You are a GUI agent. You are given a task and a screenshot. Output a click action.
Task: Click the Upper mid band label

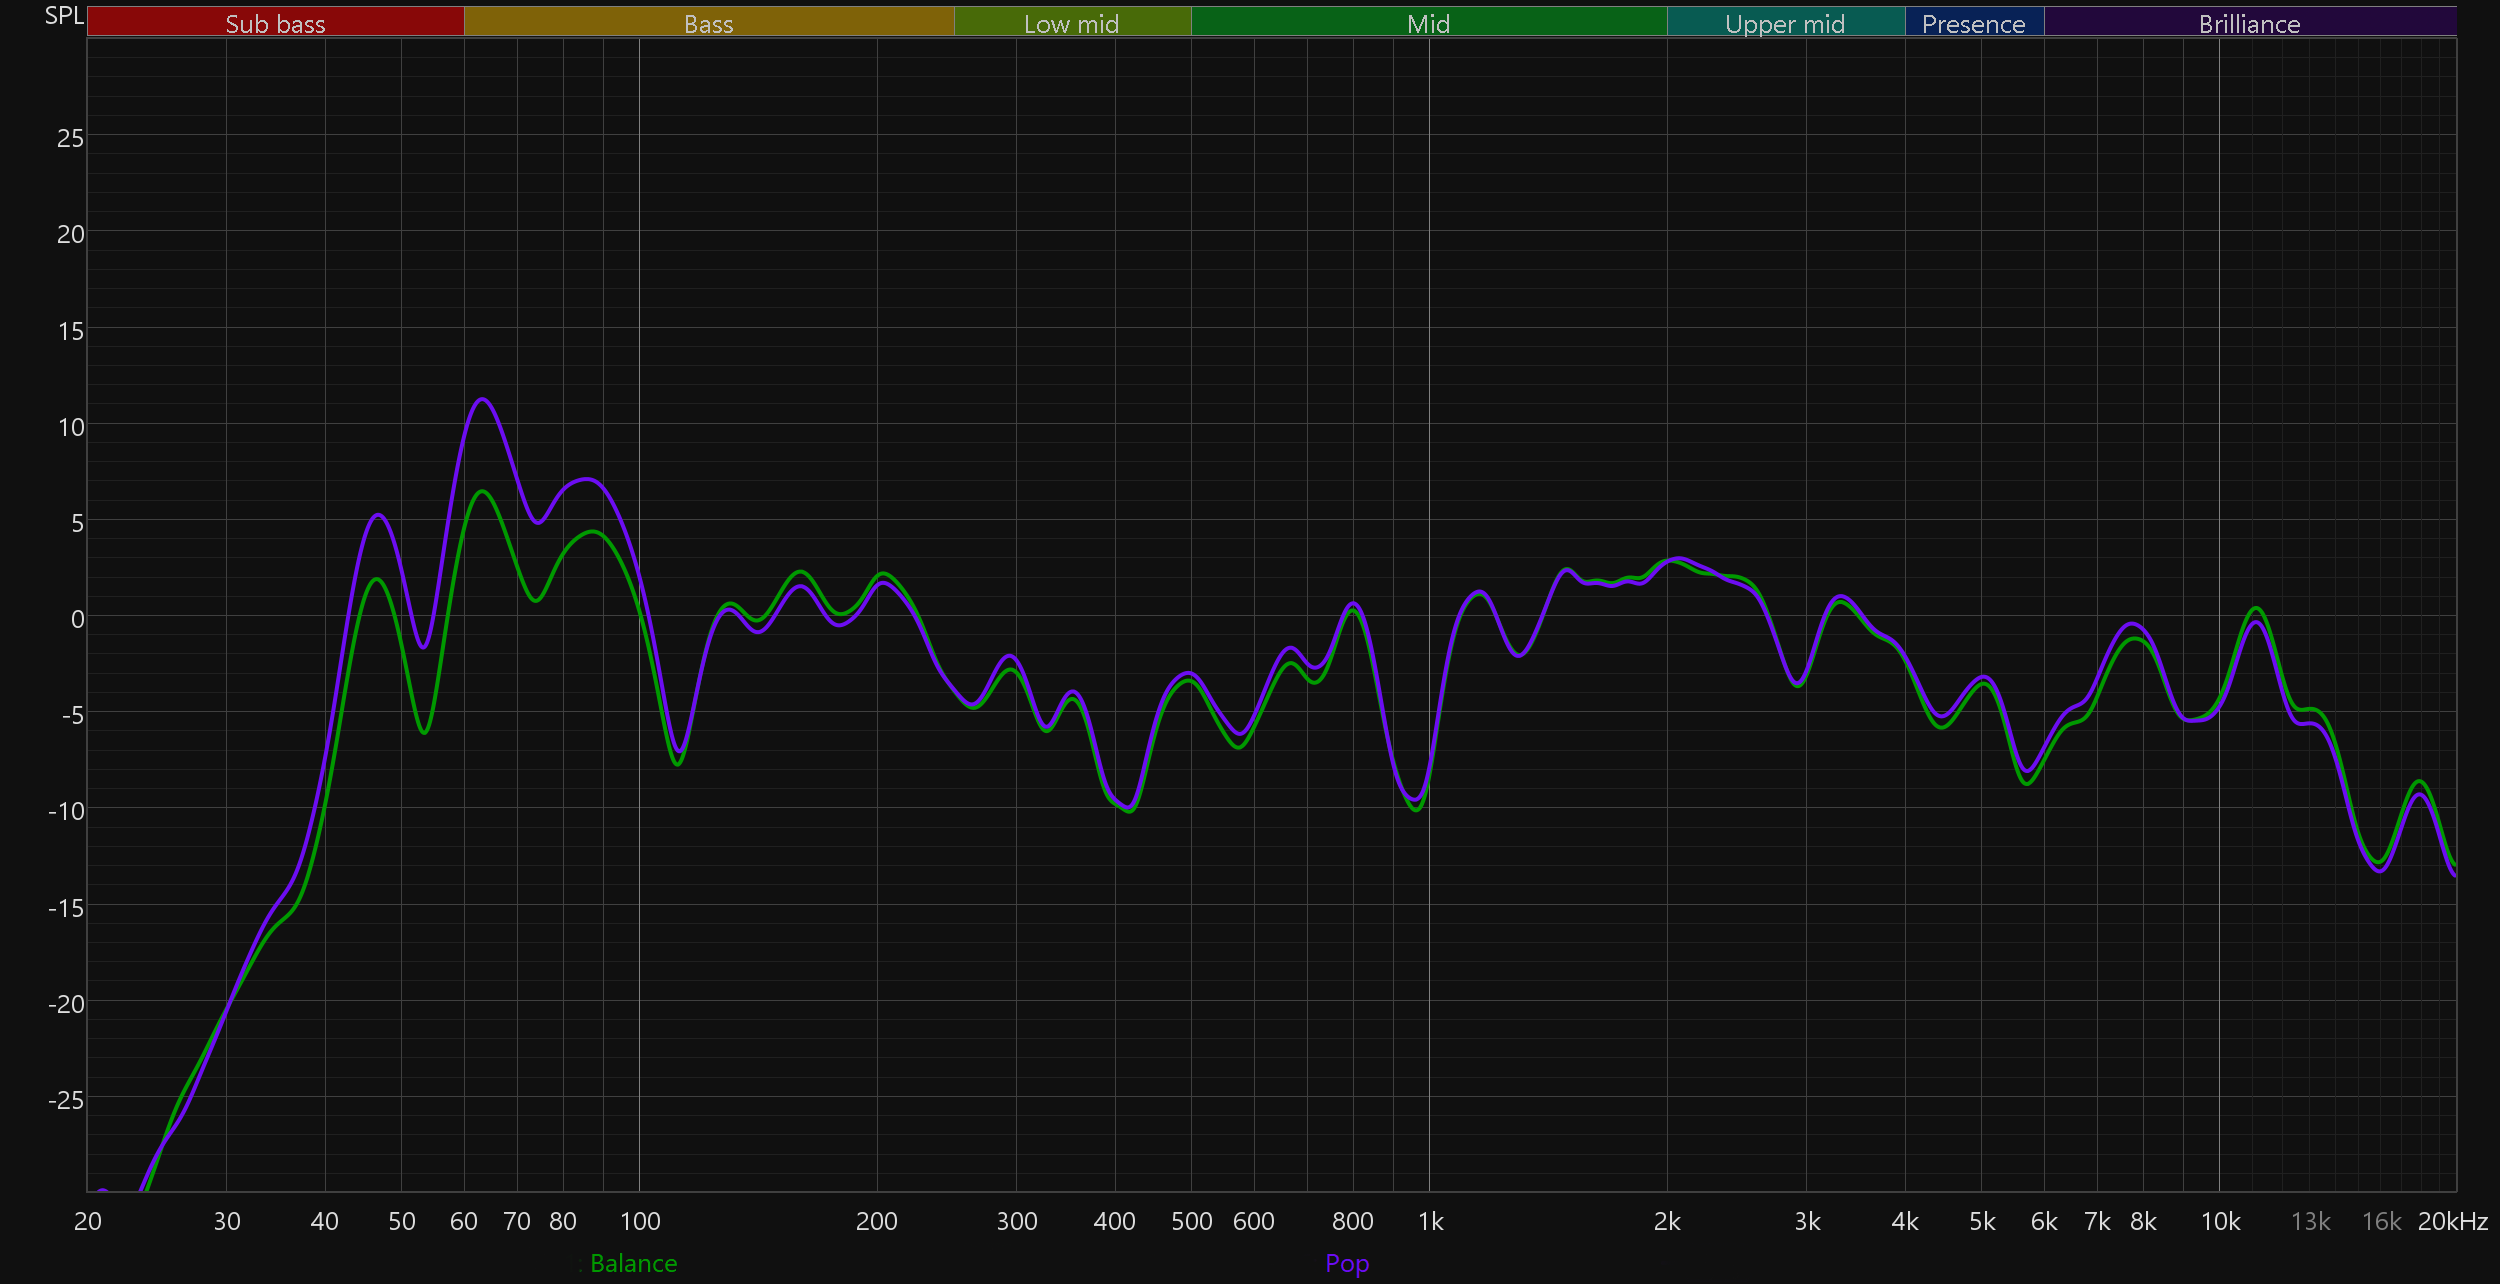[x=1785, y=23]
